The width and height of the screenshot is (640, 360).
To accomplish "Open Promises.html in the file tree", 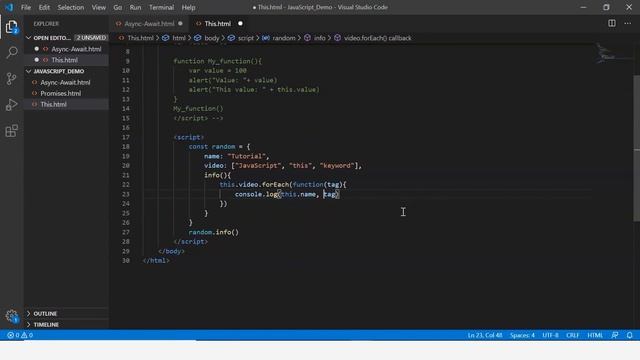I will [60, 93].
